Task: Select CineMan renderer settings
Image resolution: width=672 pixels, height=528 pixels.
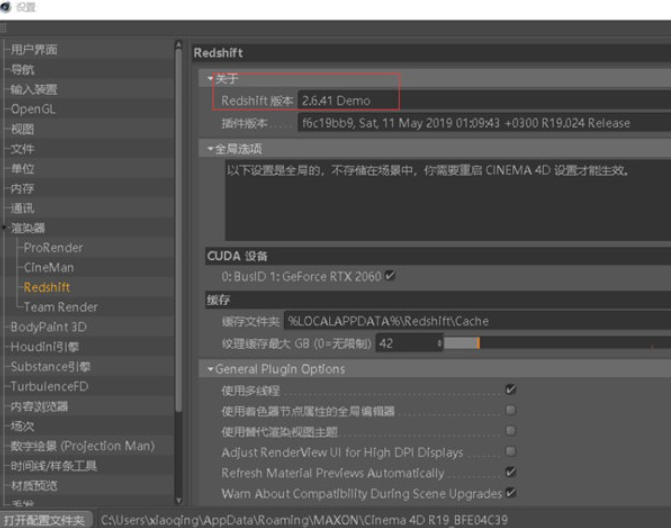Action: [x=49, y=267]
